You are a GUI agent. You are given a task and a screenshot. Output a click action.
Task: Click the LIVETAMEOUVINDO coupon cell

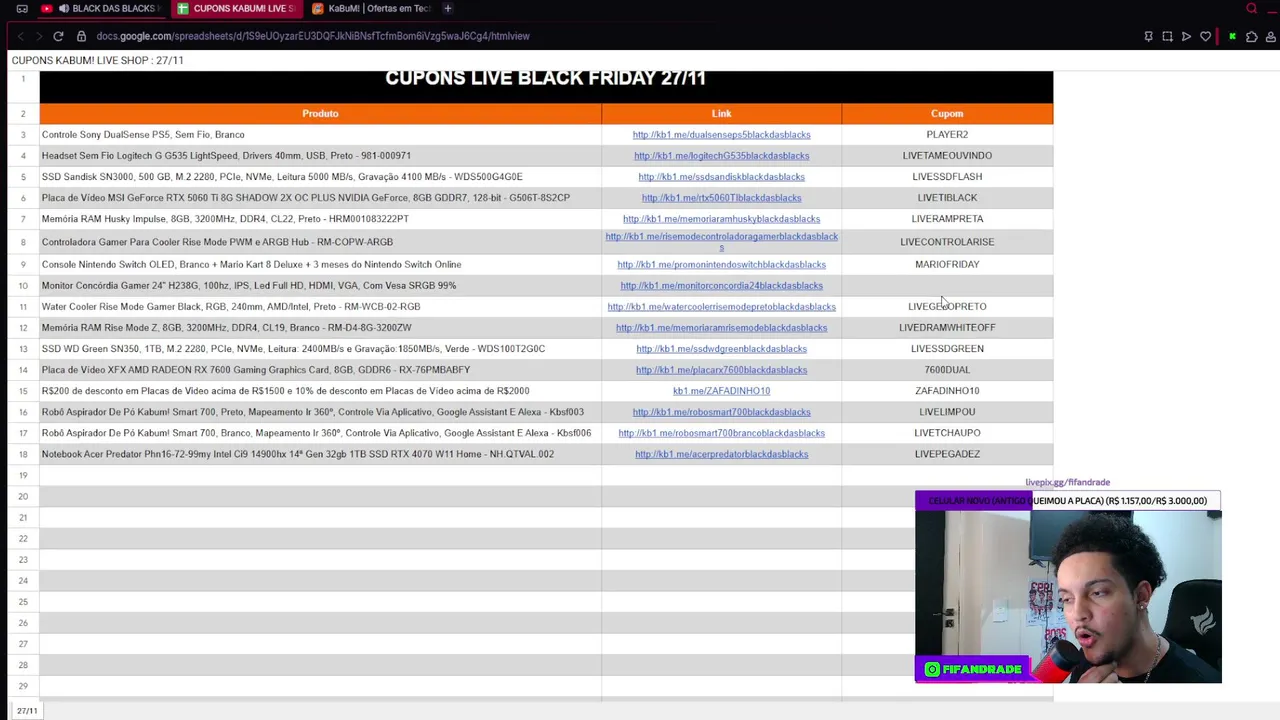point(947,156)
